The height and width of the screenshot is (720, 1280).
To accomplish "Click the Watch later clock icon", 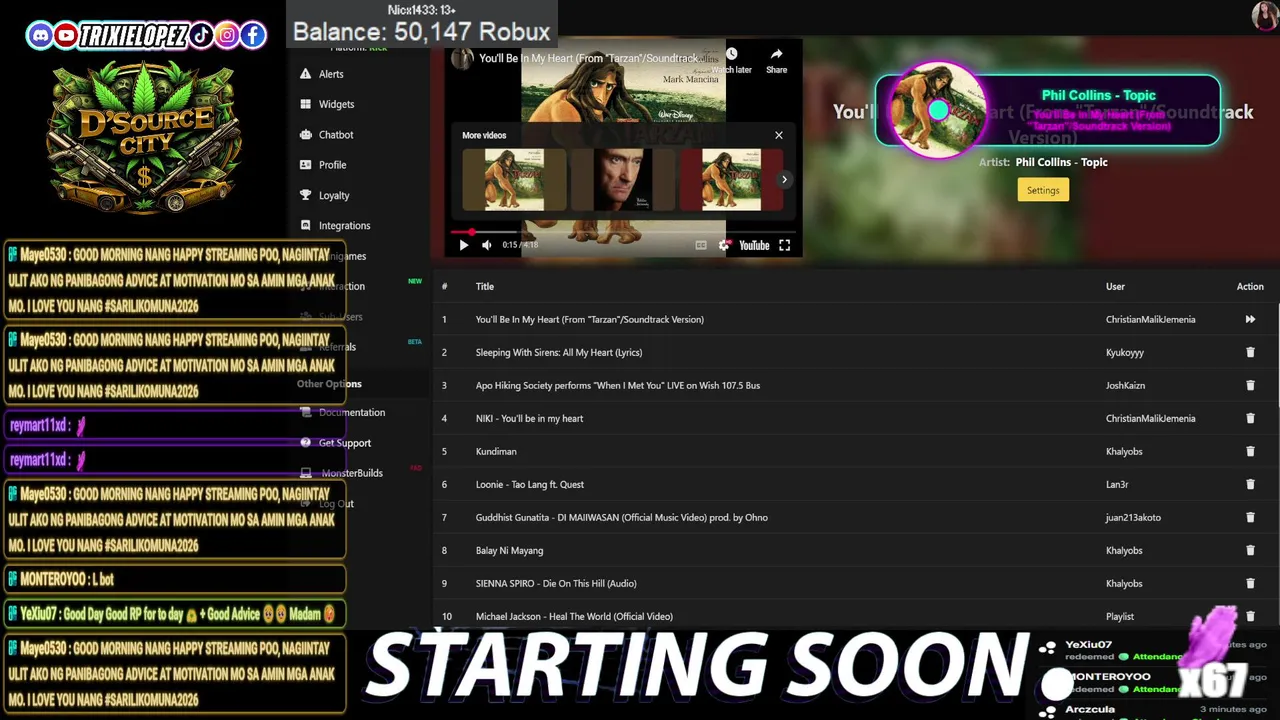I will pyautogui.click(x=731, y=54).
